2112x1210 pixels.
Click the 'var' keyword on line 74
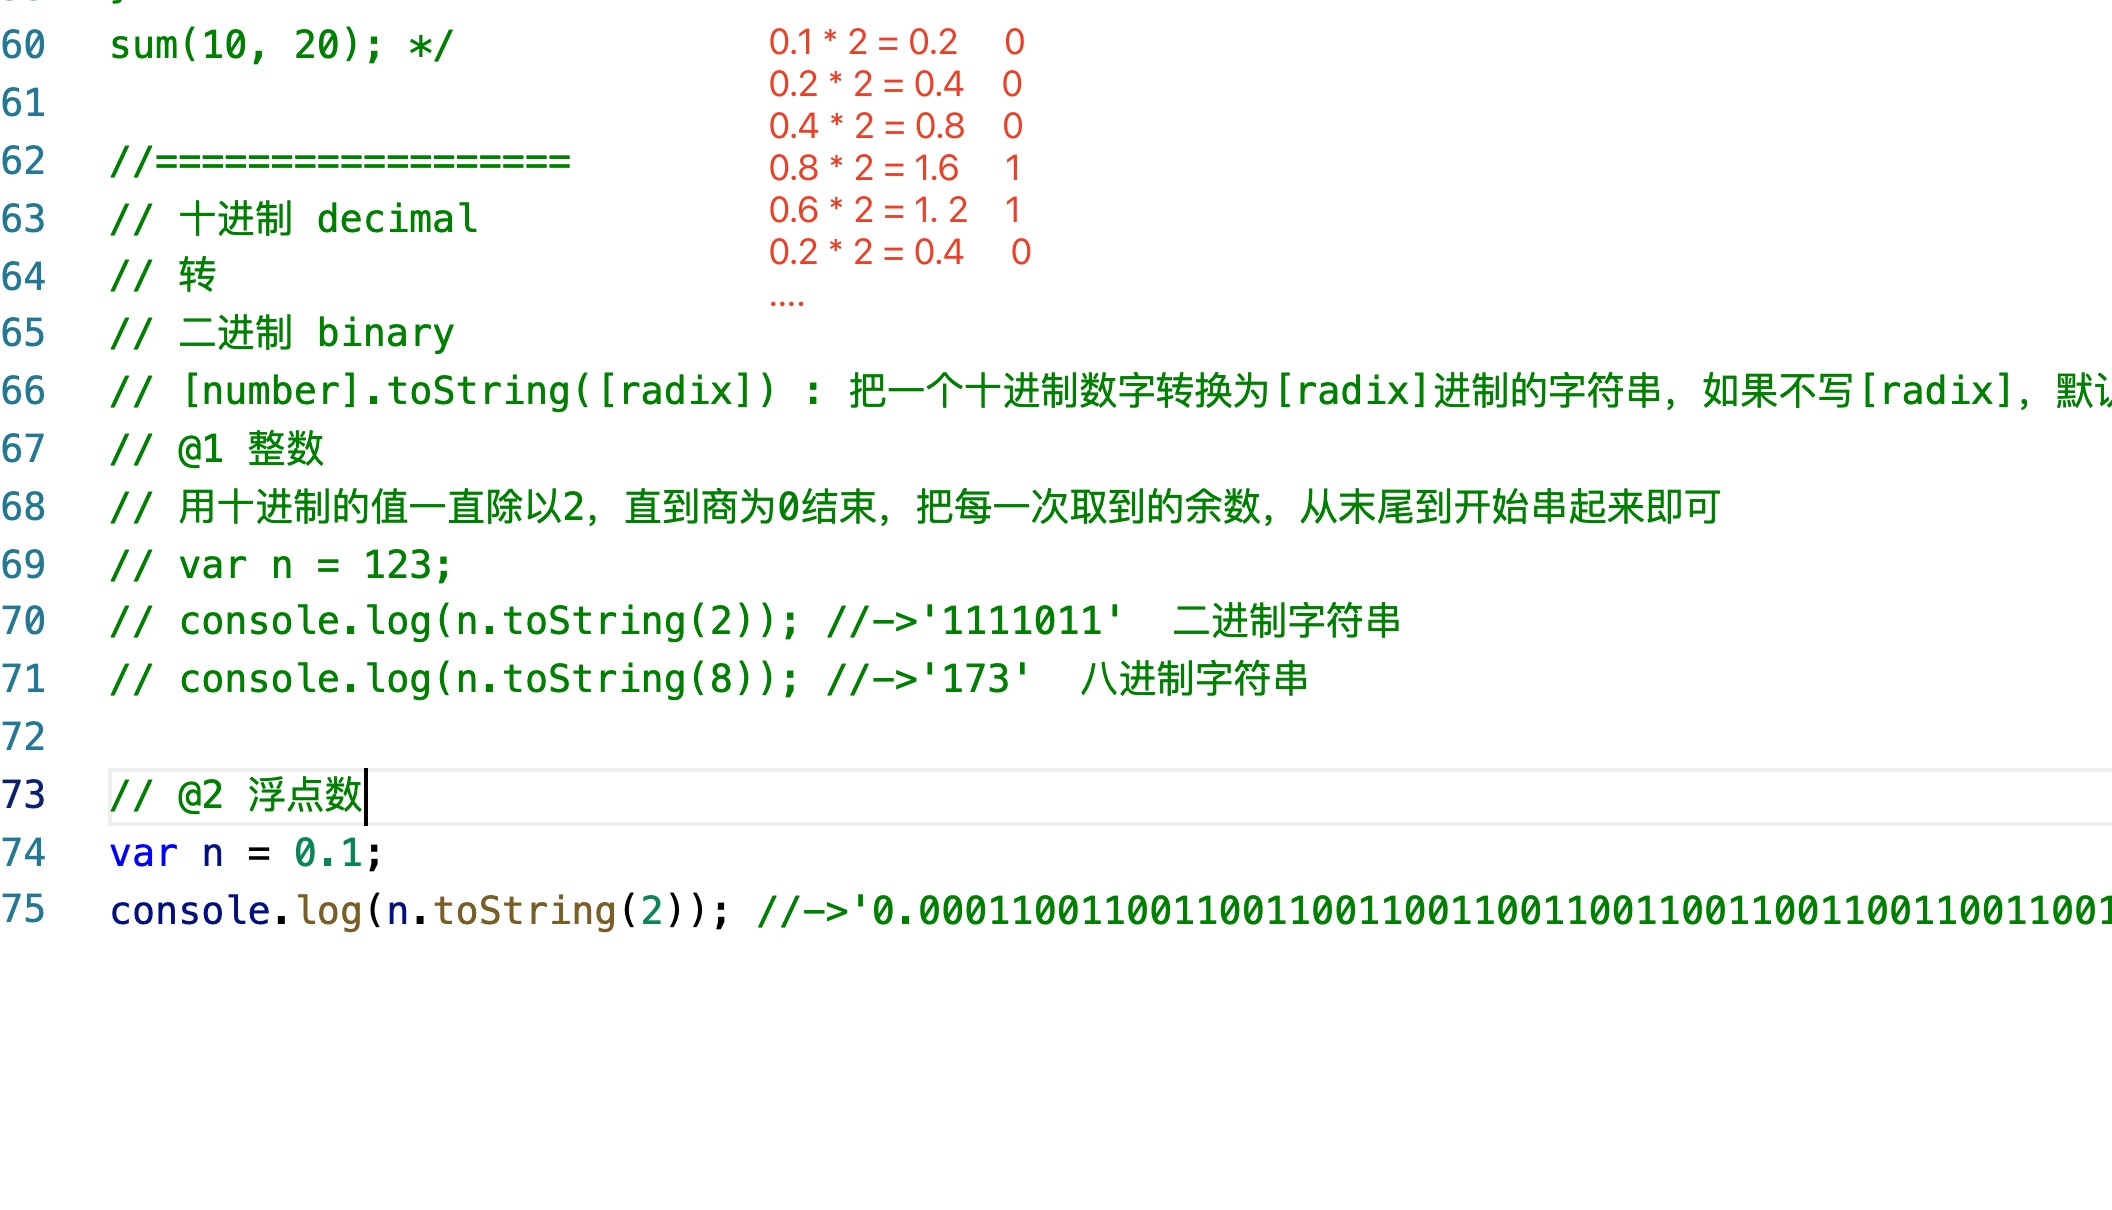click(144, 853)
